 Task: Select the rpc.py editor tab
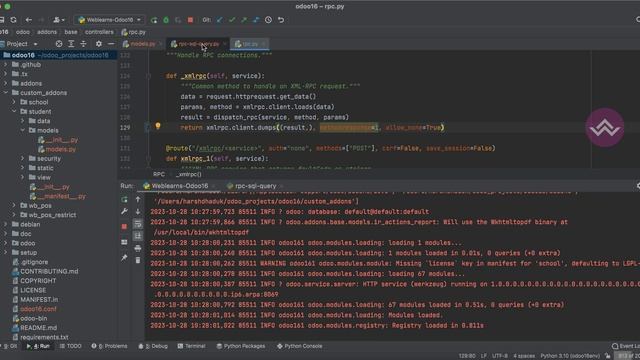[249, 44]
